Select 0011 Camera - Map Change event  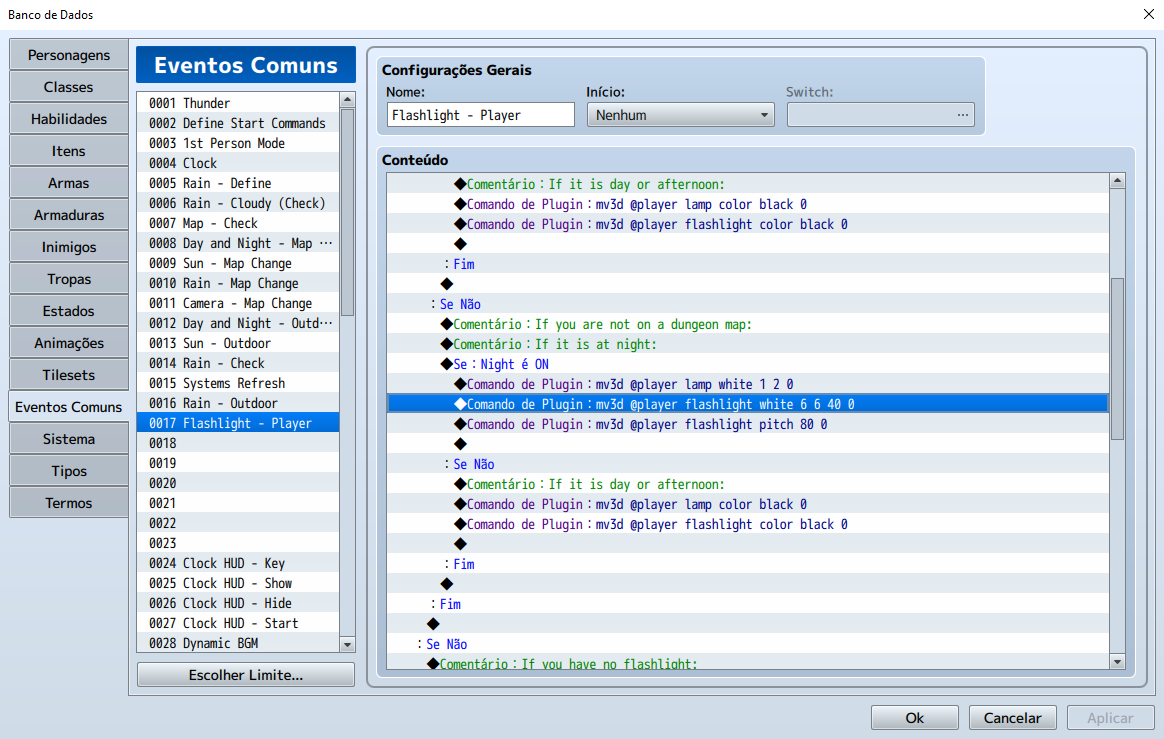click(x=238, y=303)
